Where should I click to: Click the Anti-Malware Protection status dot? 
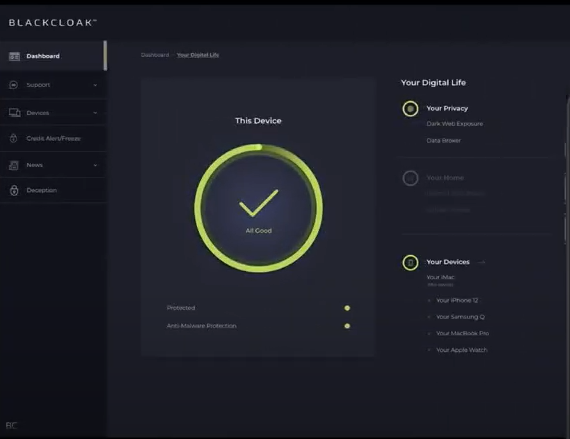pos(347,326)
